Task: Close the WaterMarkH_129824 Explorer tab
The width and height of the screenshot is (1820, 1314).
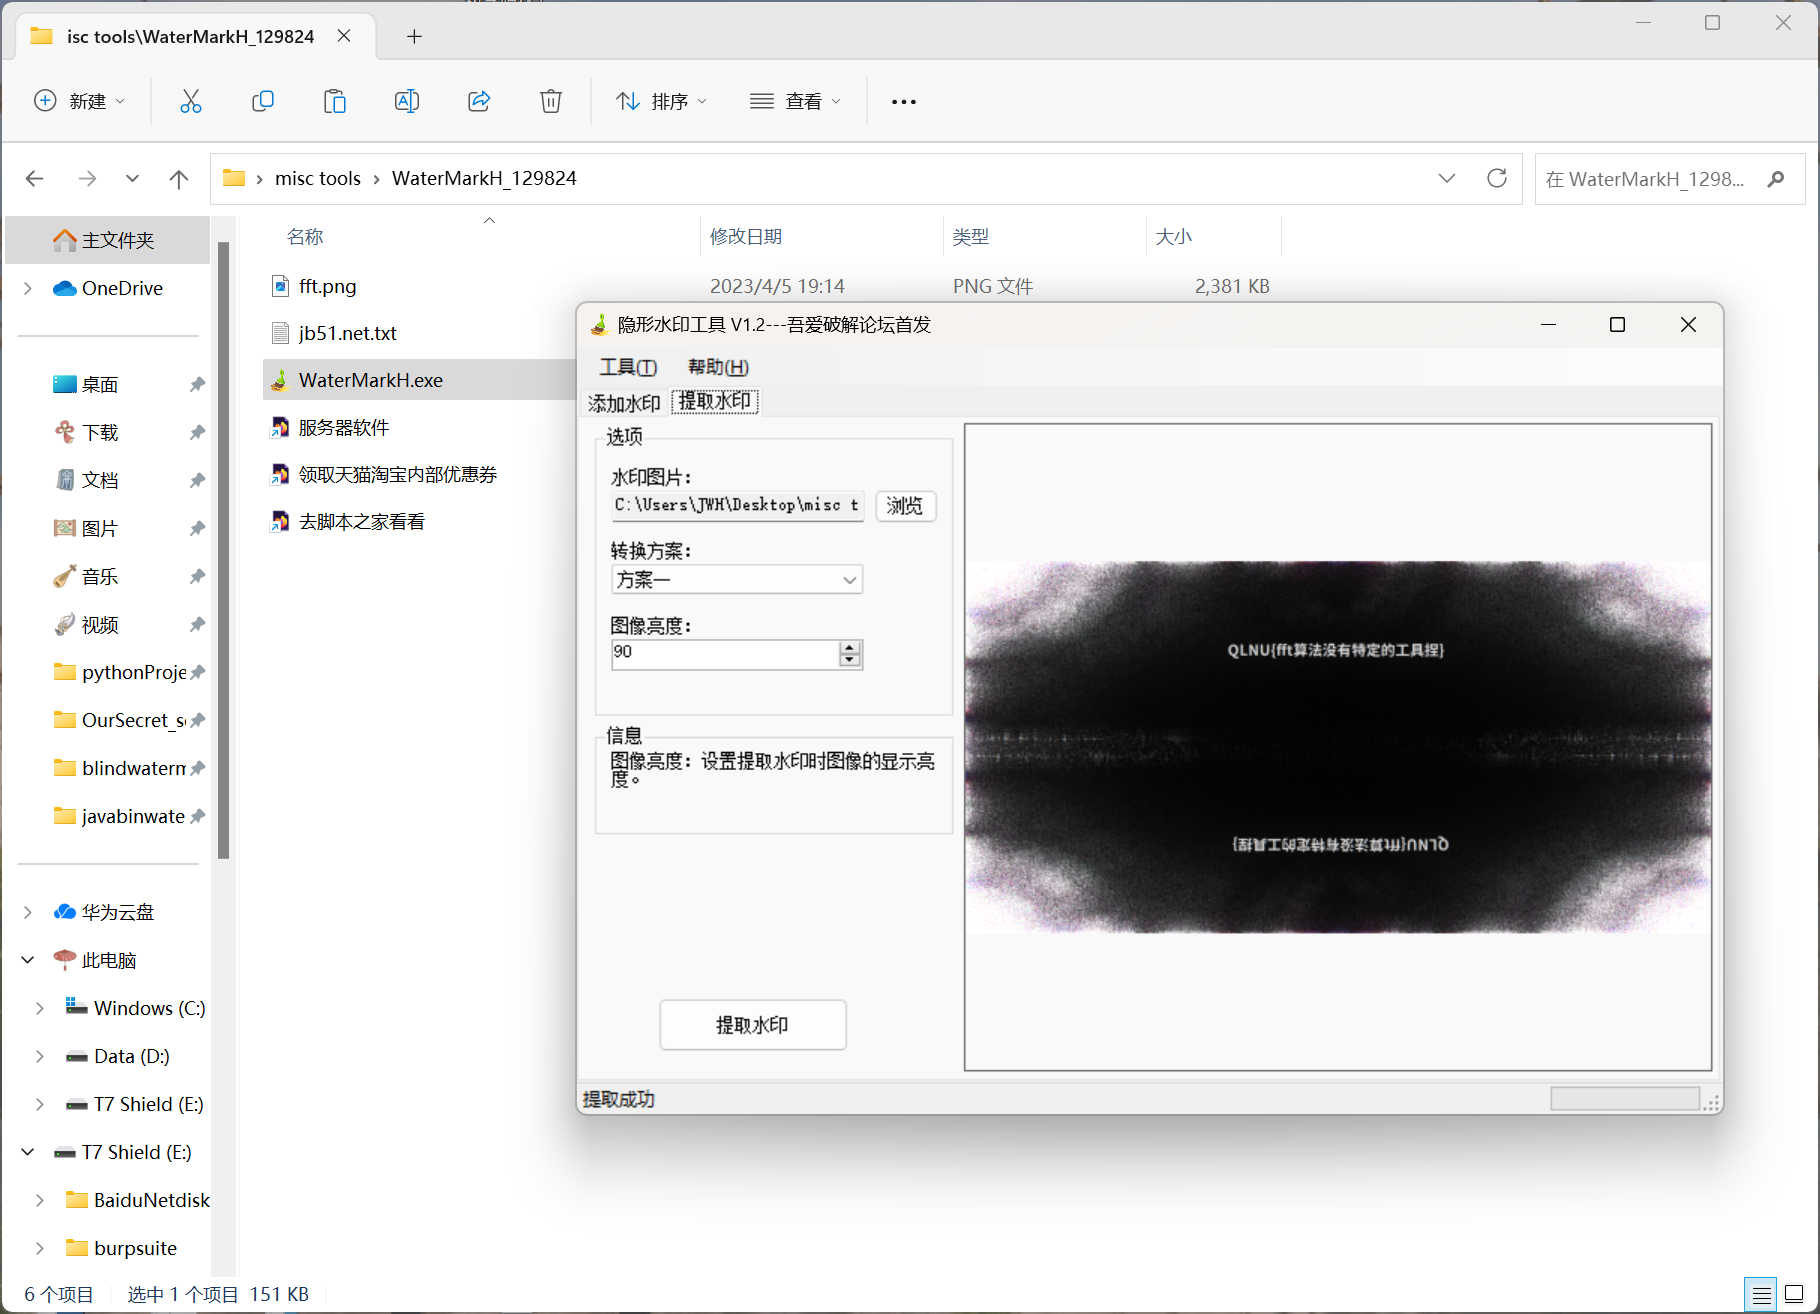Action: click(x=344, y=36)
